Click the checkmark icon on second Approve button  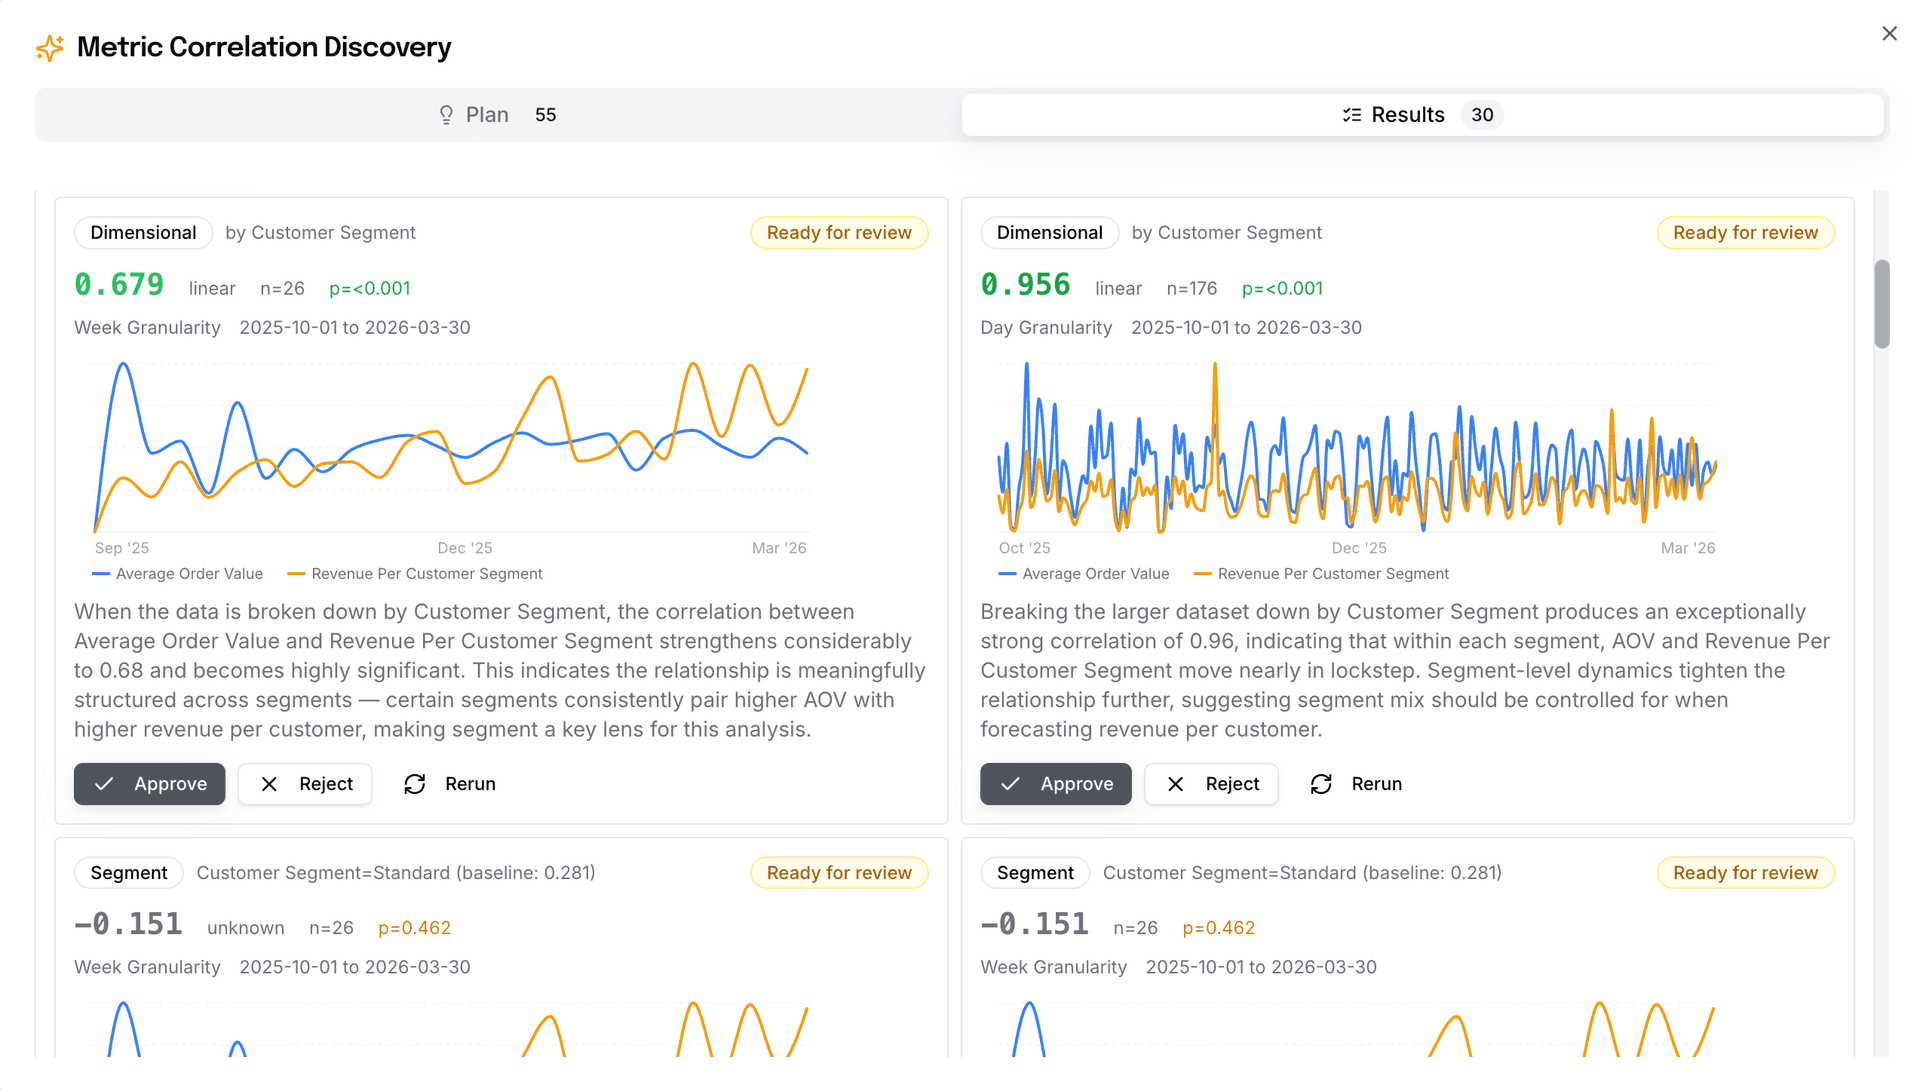pos(1010,784)
